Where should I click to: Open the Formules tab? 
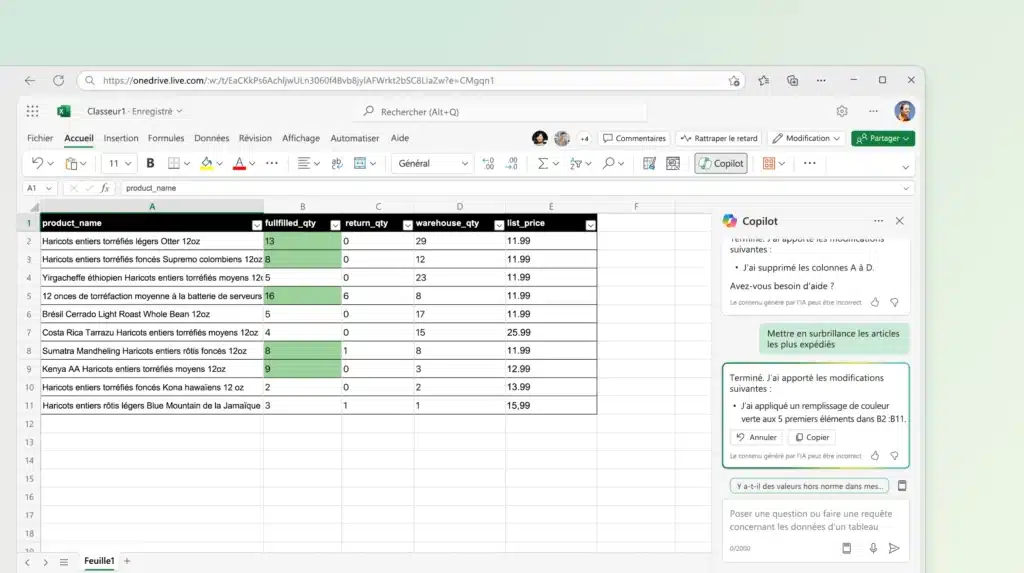pos(166,138)
